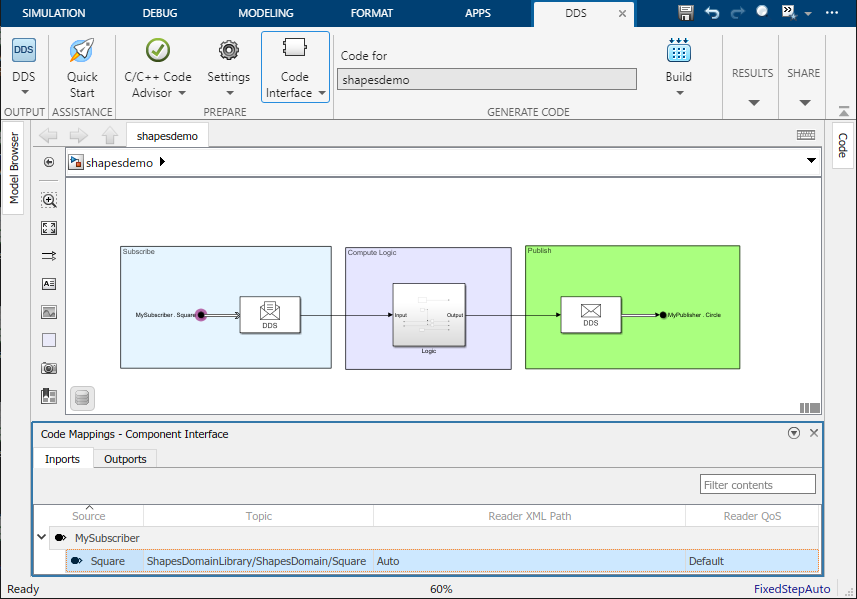Viewport: 857px width, 599px height.
Task: Toggle the indicator beside the Square inport
Action: tap(77, 561)
